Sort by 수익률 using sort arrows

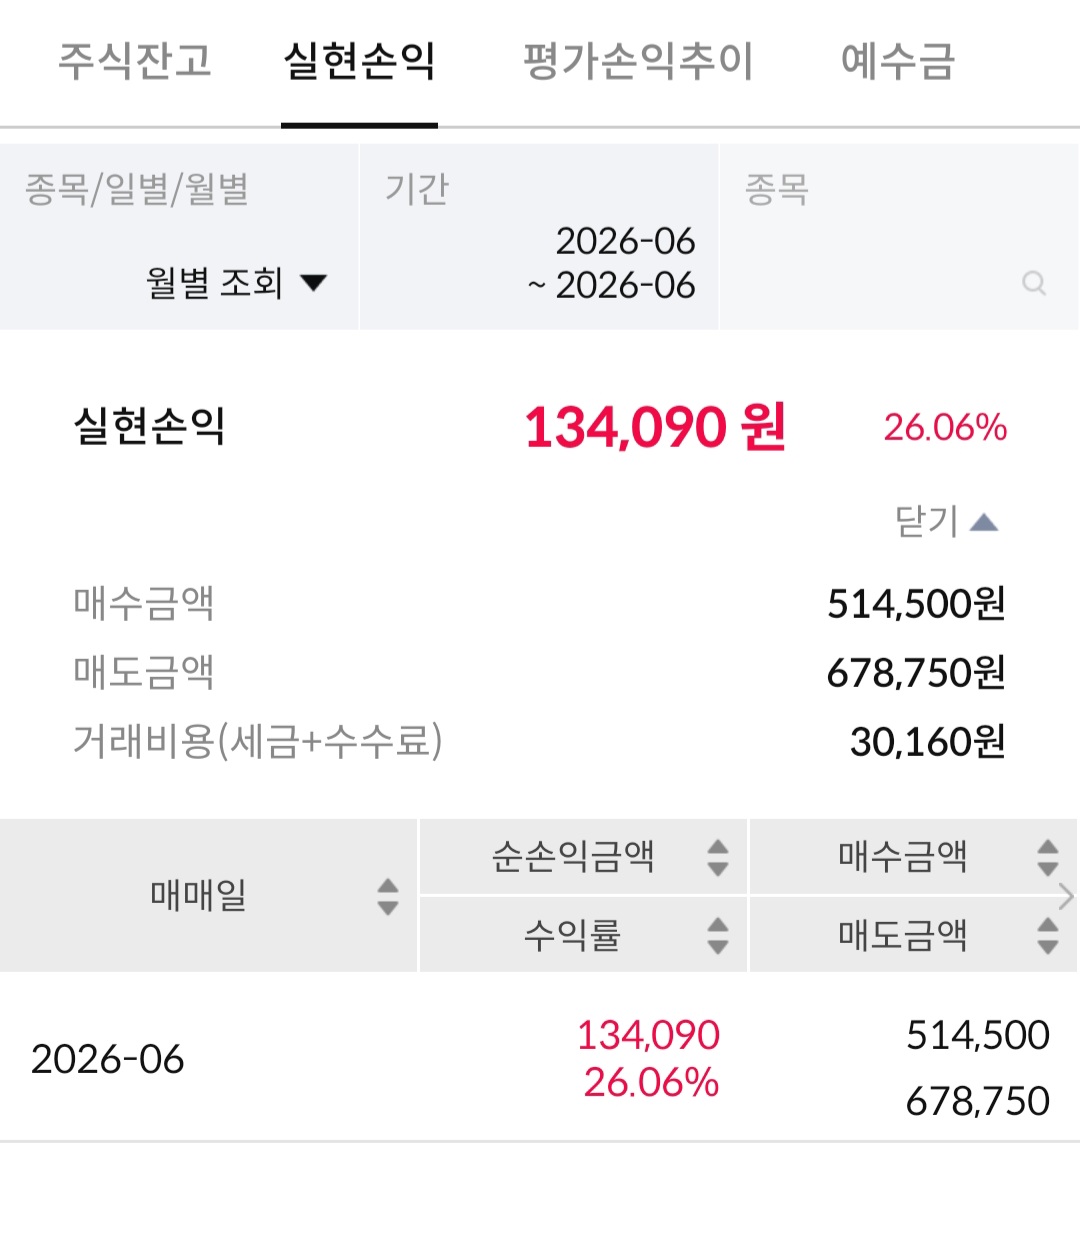718,935
